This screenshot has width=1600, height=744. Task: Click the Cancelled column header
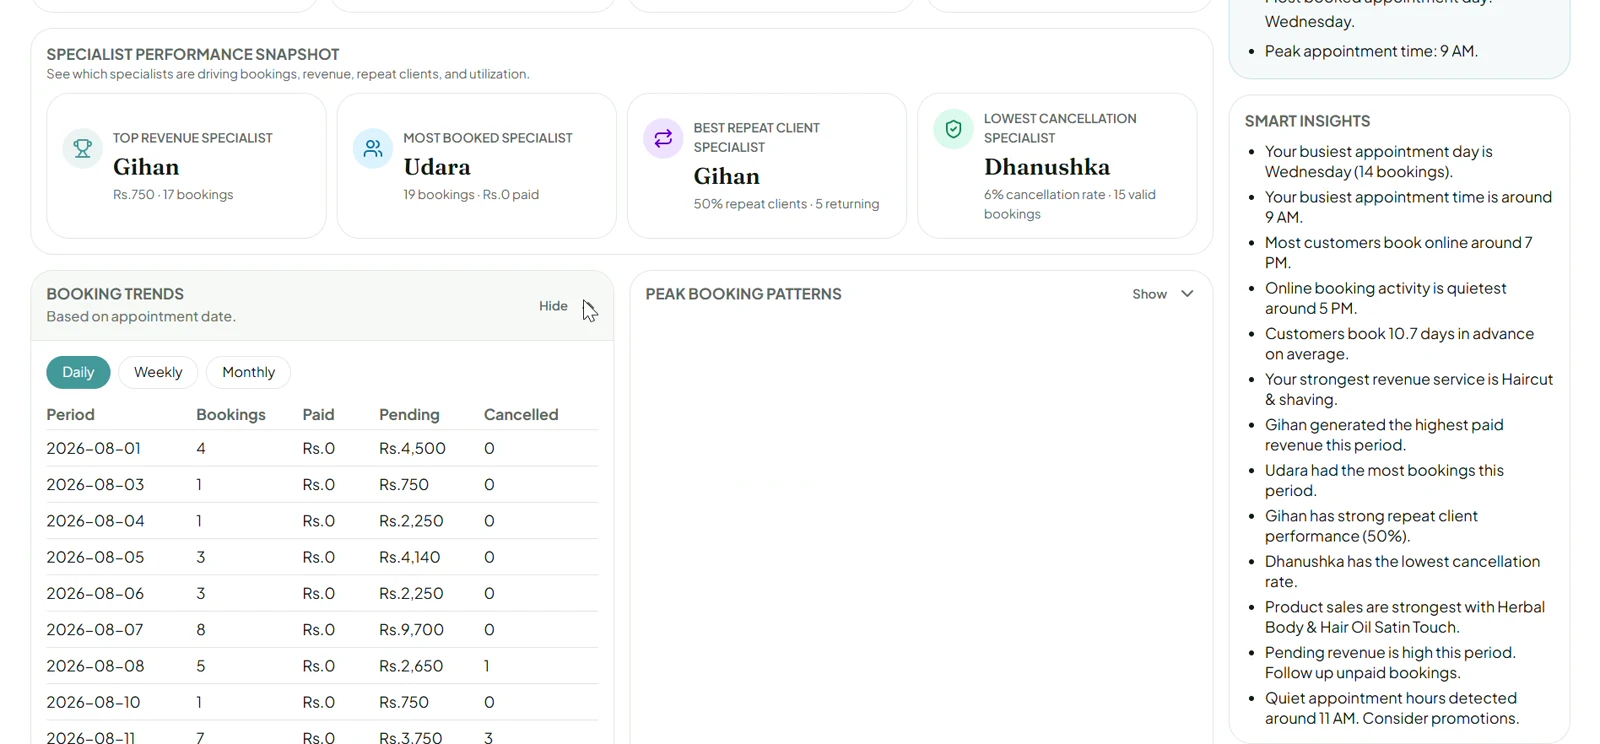click(x=521, y=415)
